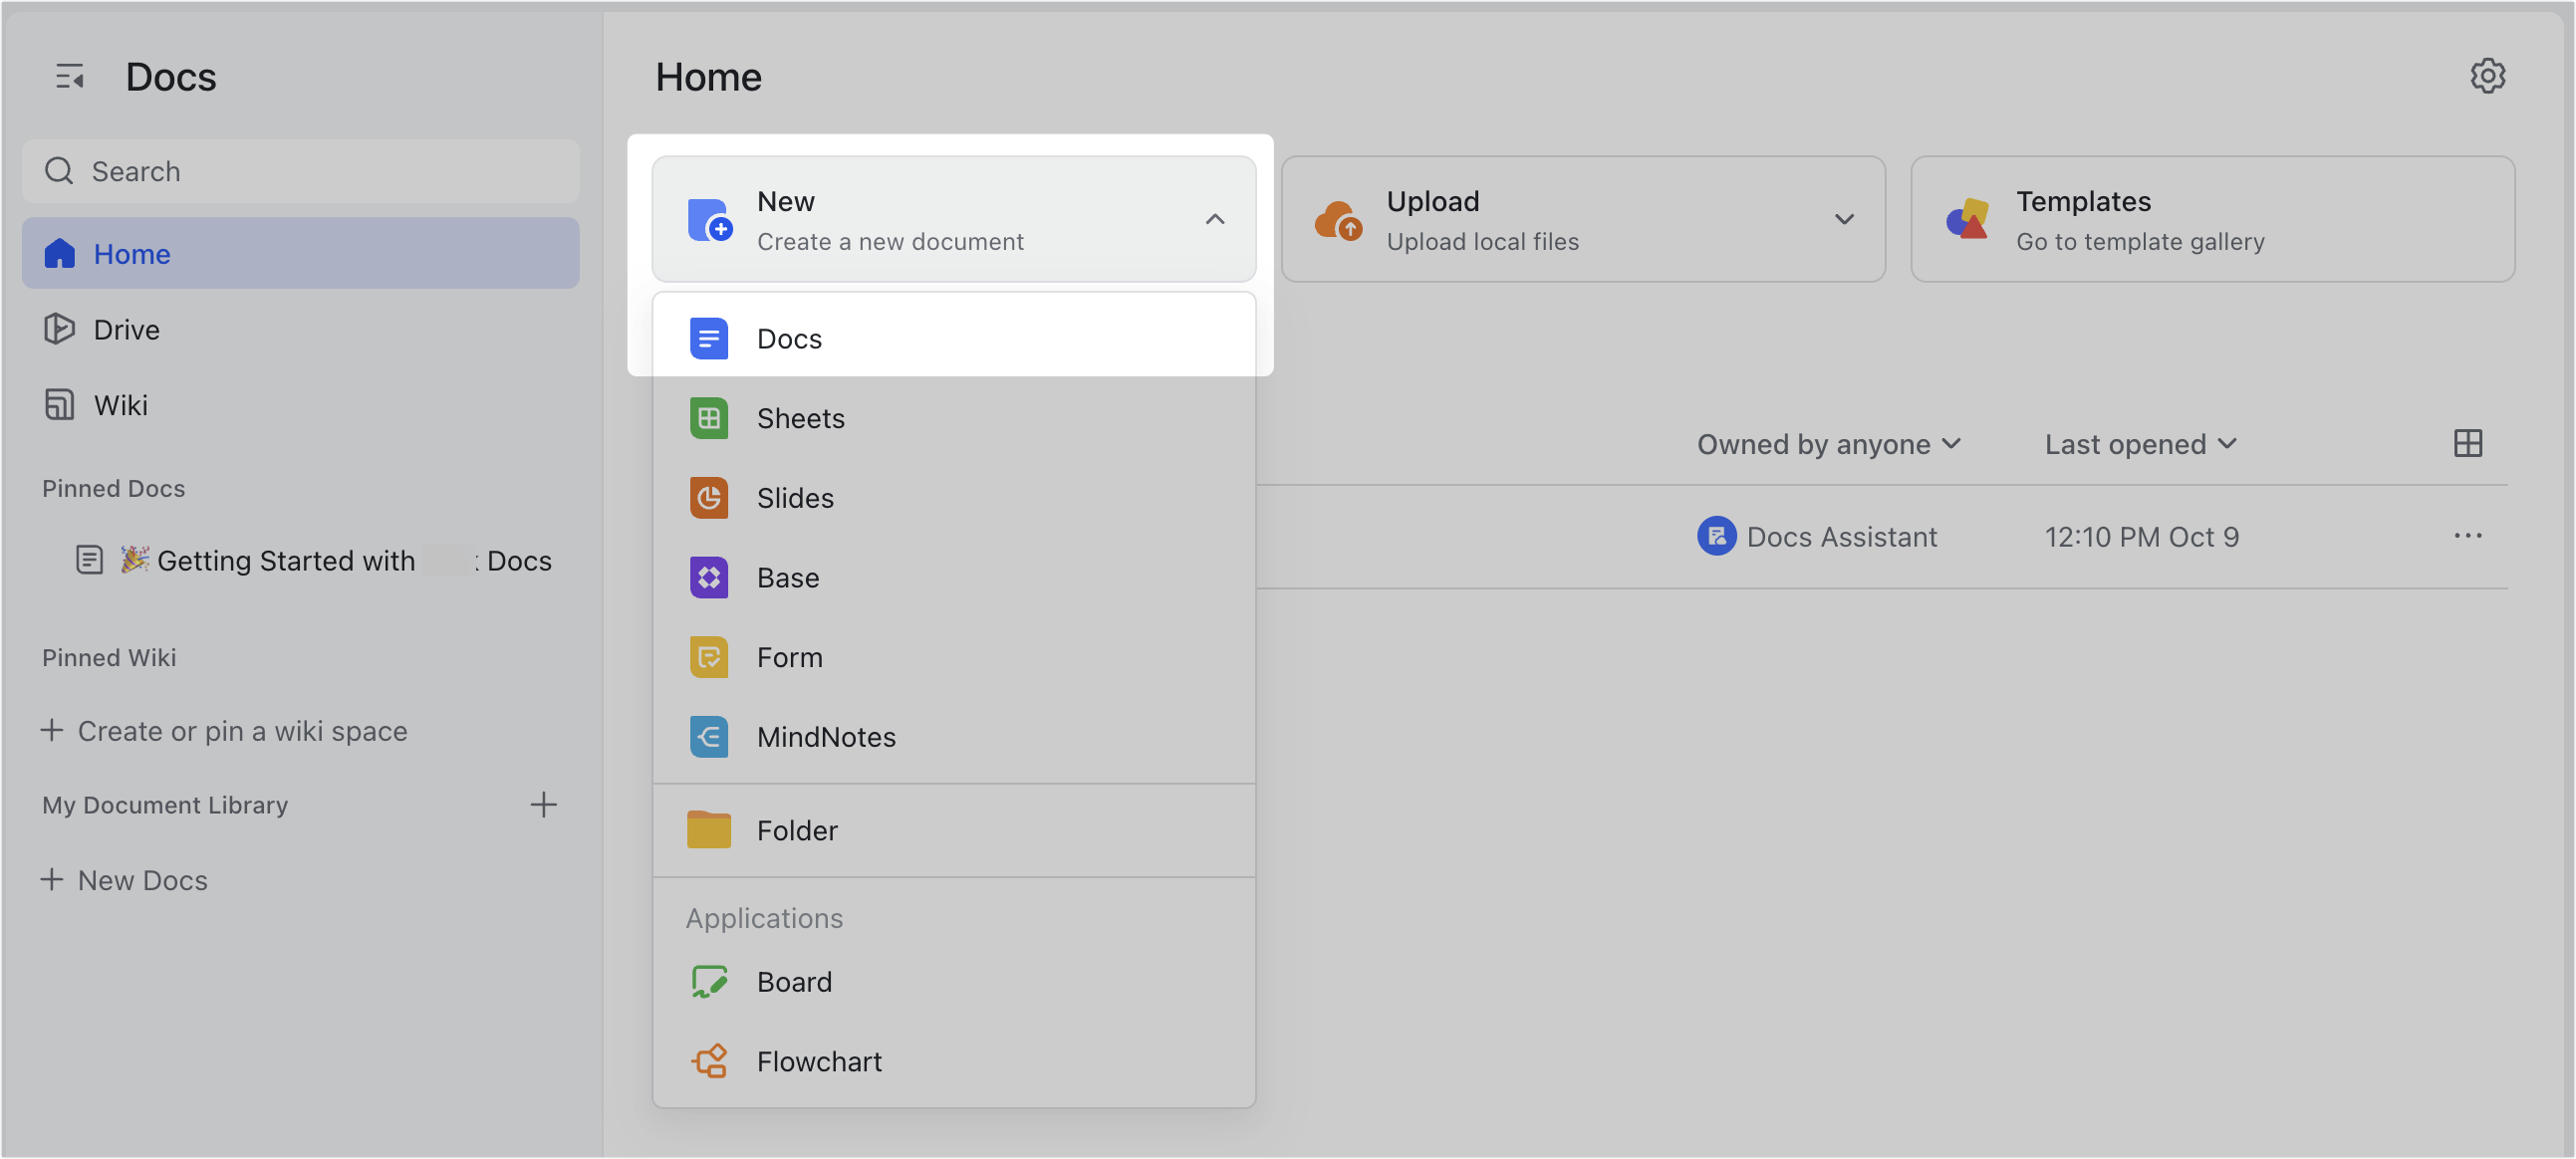
Task: Open the Last opened sort dropdown
Action: (2140, 444)
